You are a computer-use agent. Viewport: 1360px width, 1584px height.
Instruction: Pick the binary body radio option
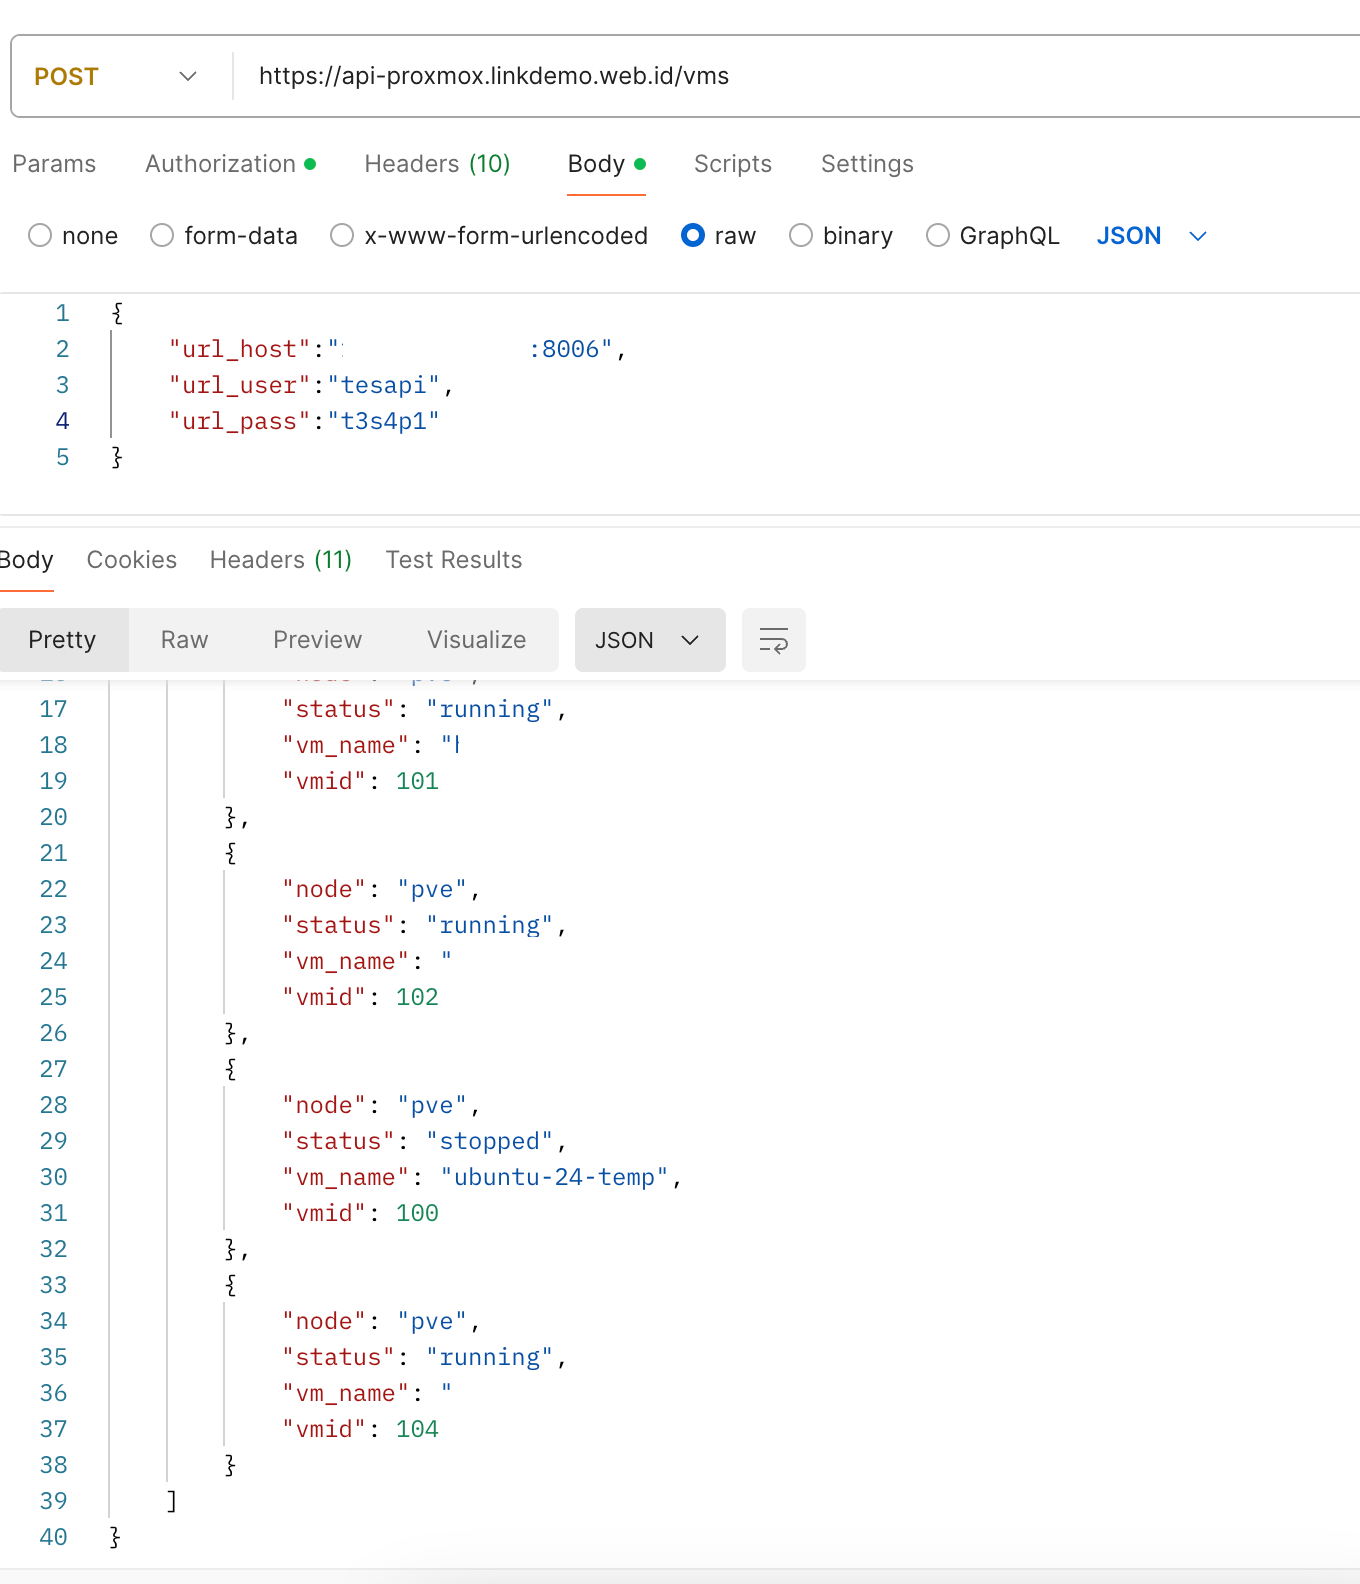[x=801, y=236]
